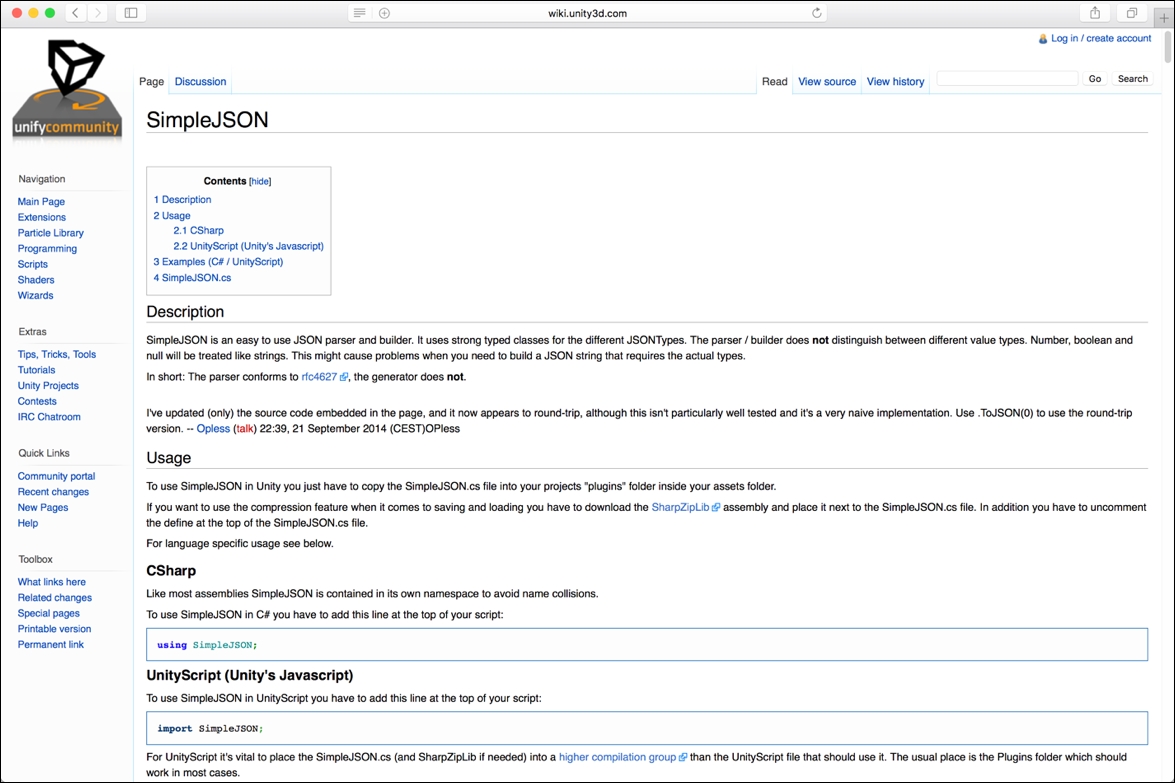Click the Go button

1095,79
